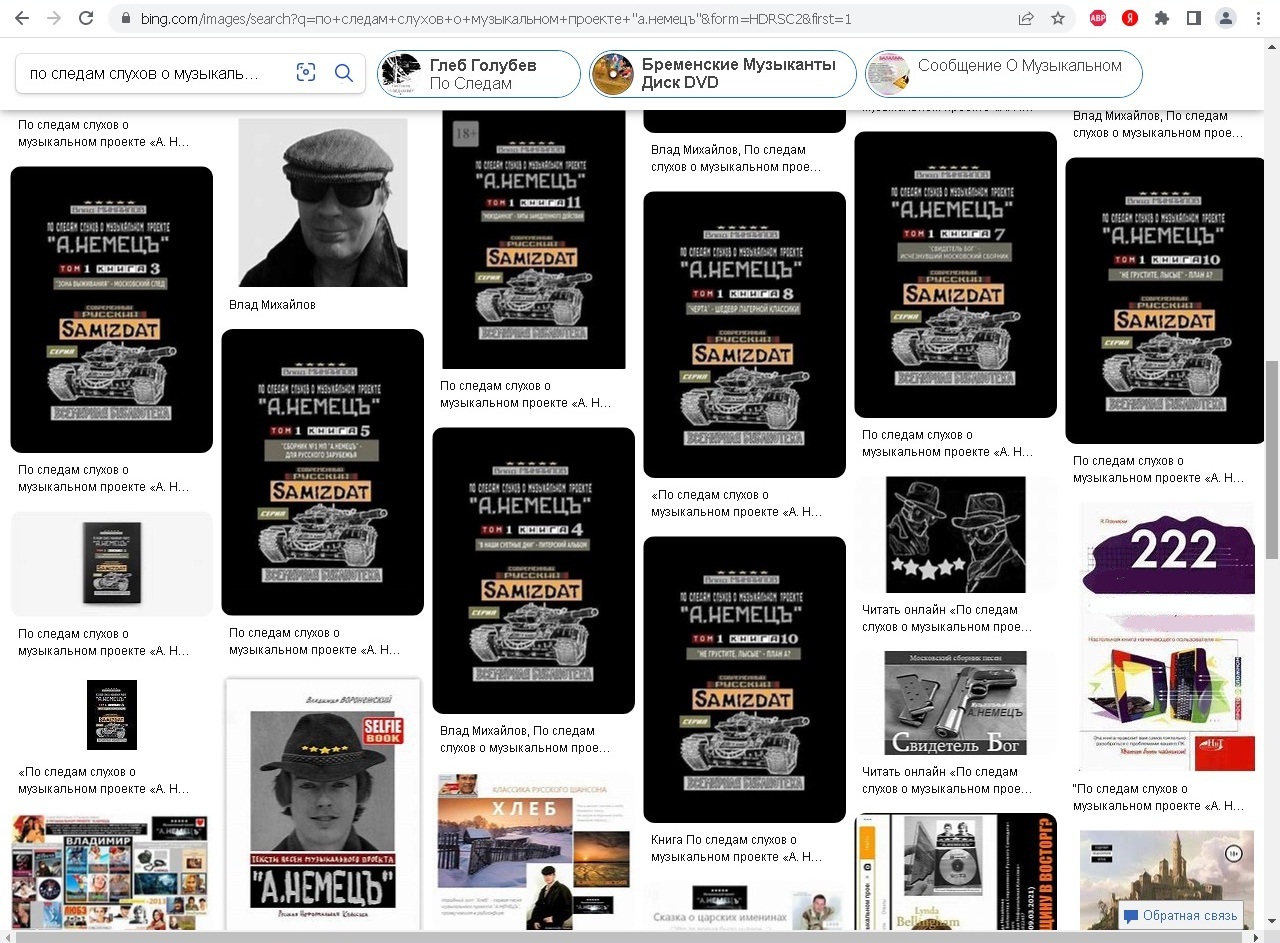Viewport: 1280px width, 943px height.
Task: Click the caption under the Книга 3 cover
Action: point(104,478)
